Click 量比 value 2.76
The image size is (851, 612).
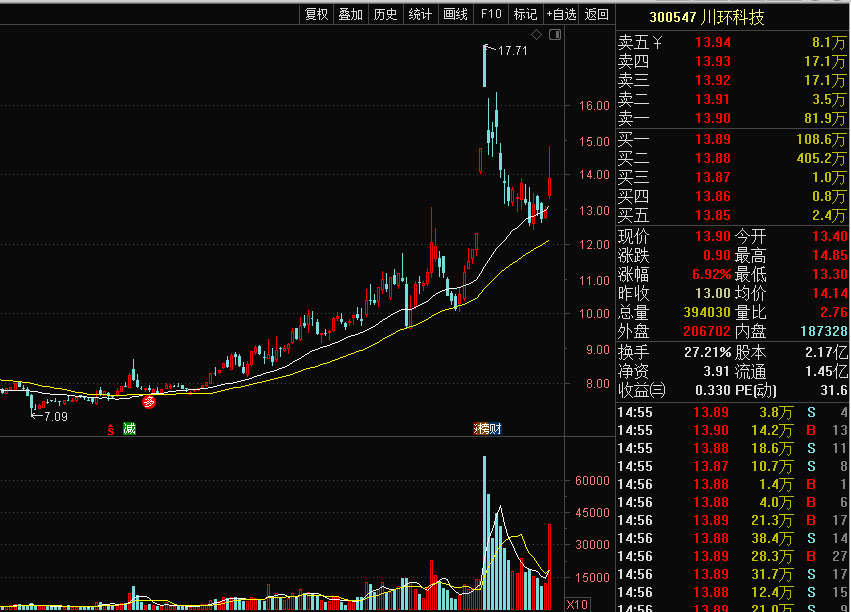tap(834, 312)
